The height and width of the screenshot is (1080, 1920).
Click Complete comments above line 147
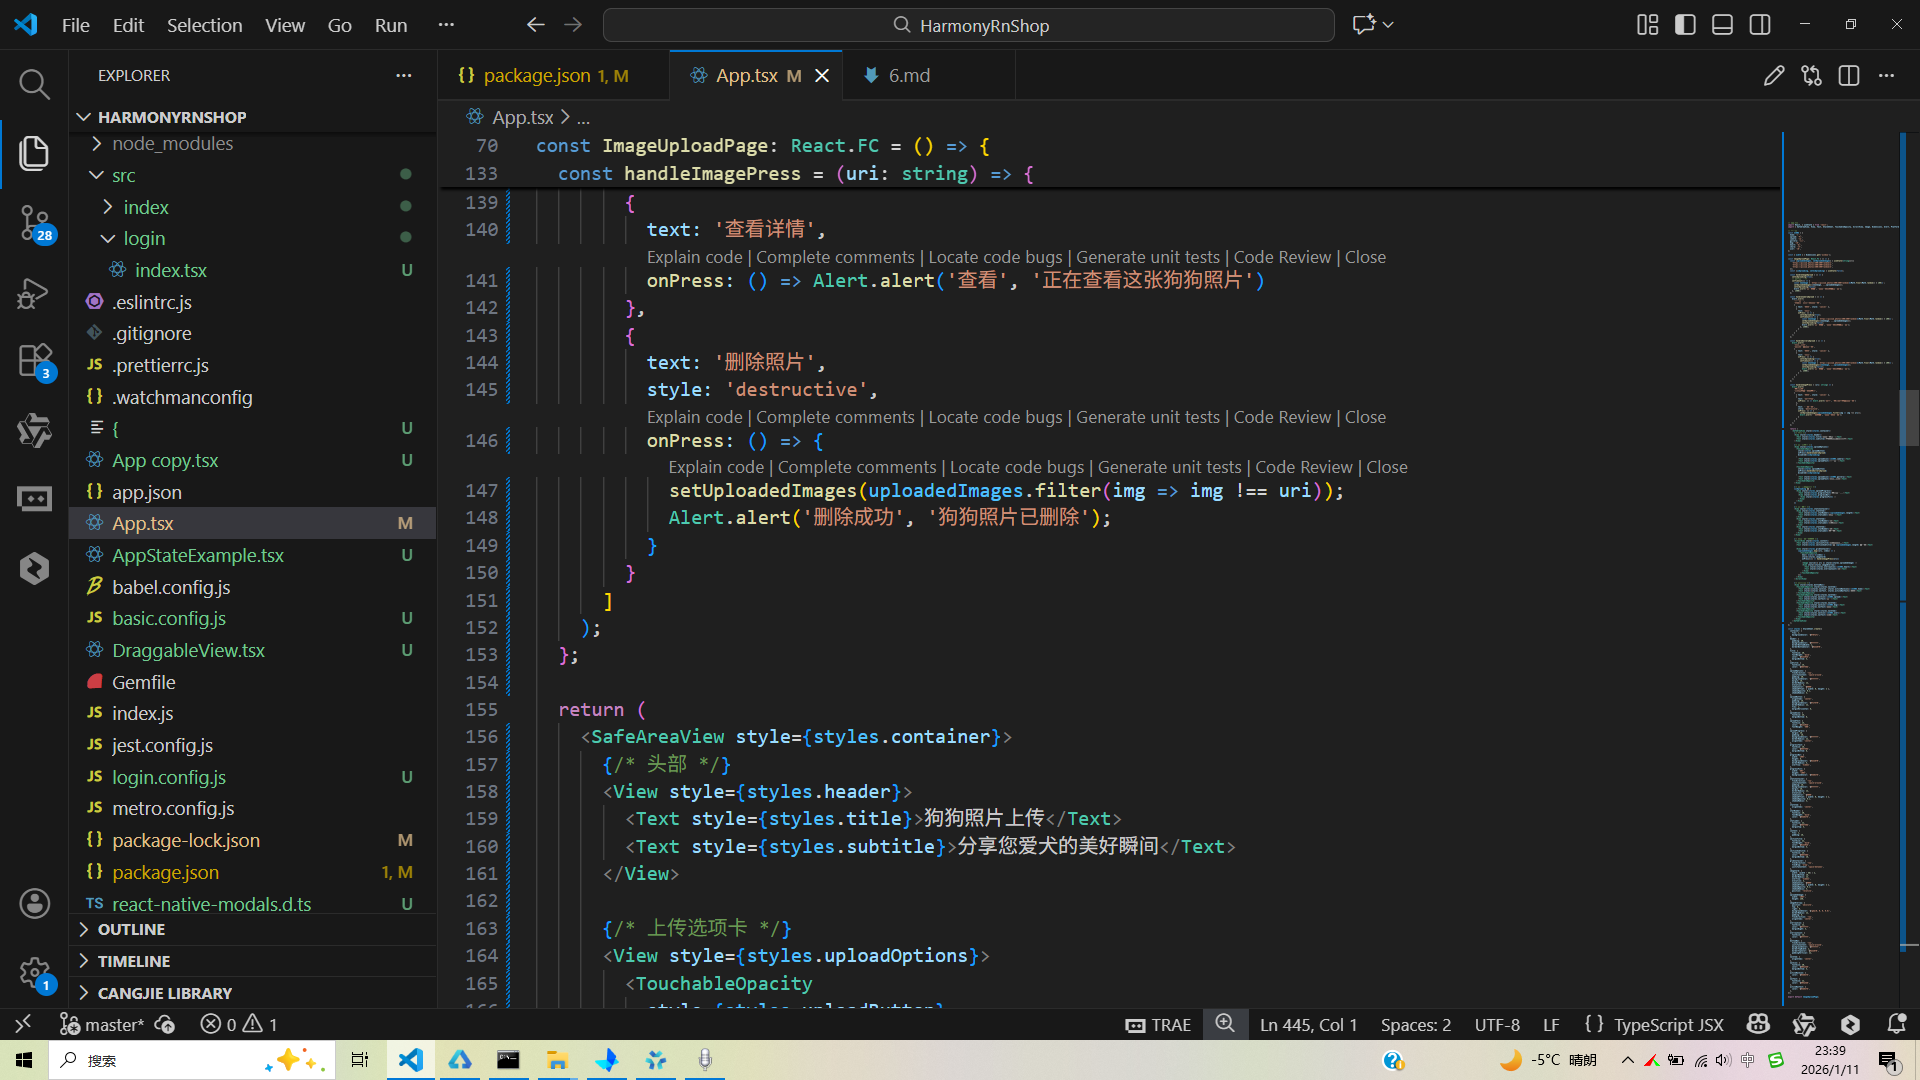tap(857, 467)
